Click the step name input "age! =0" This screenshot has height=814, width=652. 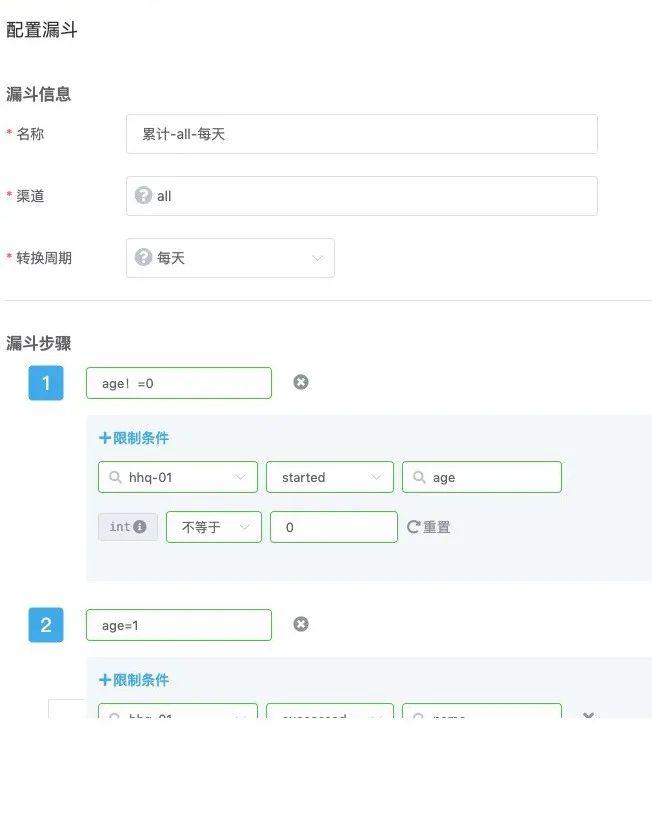tap(178, 382)
